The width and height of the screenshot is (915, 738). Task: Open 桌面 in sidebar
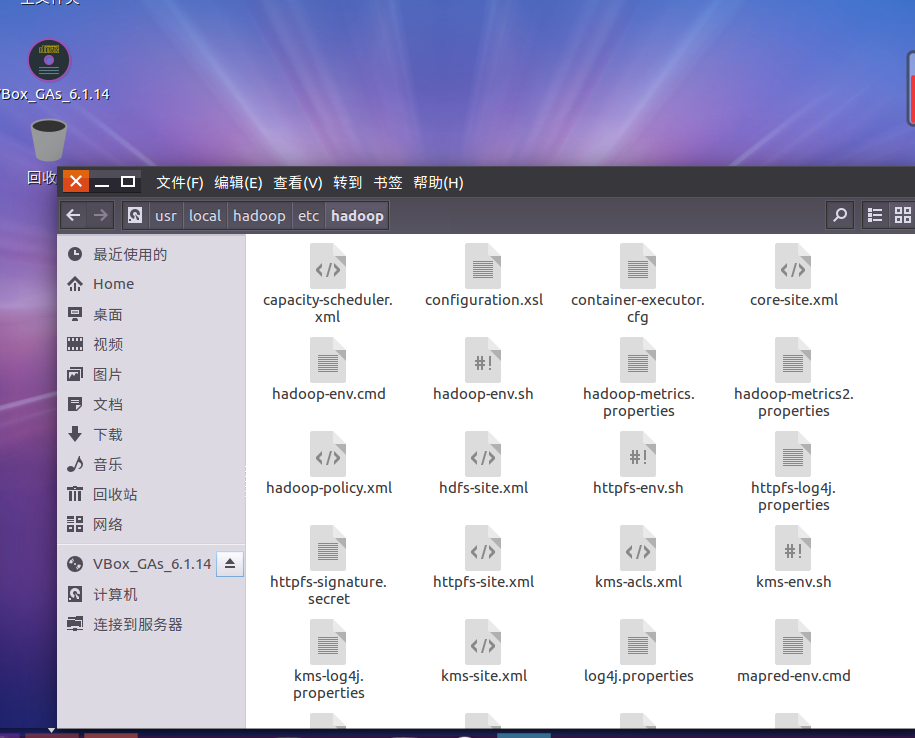tap(151, 314)
